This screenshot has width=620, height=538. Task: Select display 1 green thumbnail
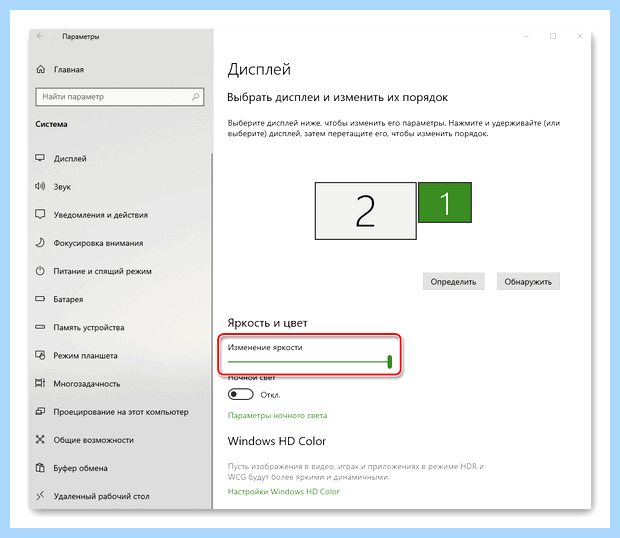[x=445, y=202]
